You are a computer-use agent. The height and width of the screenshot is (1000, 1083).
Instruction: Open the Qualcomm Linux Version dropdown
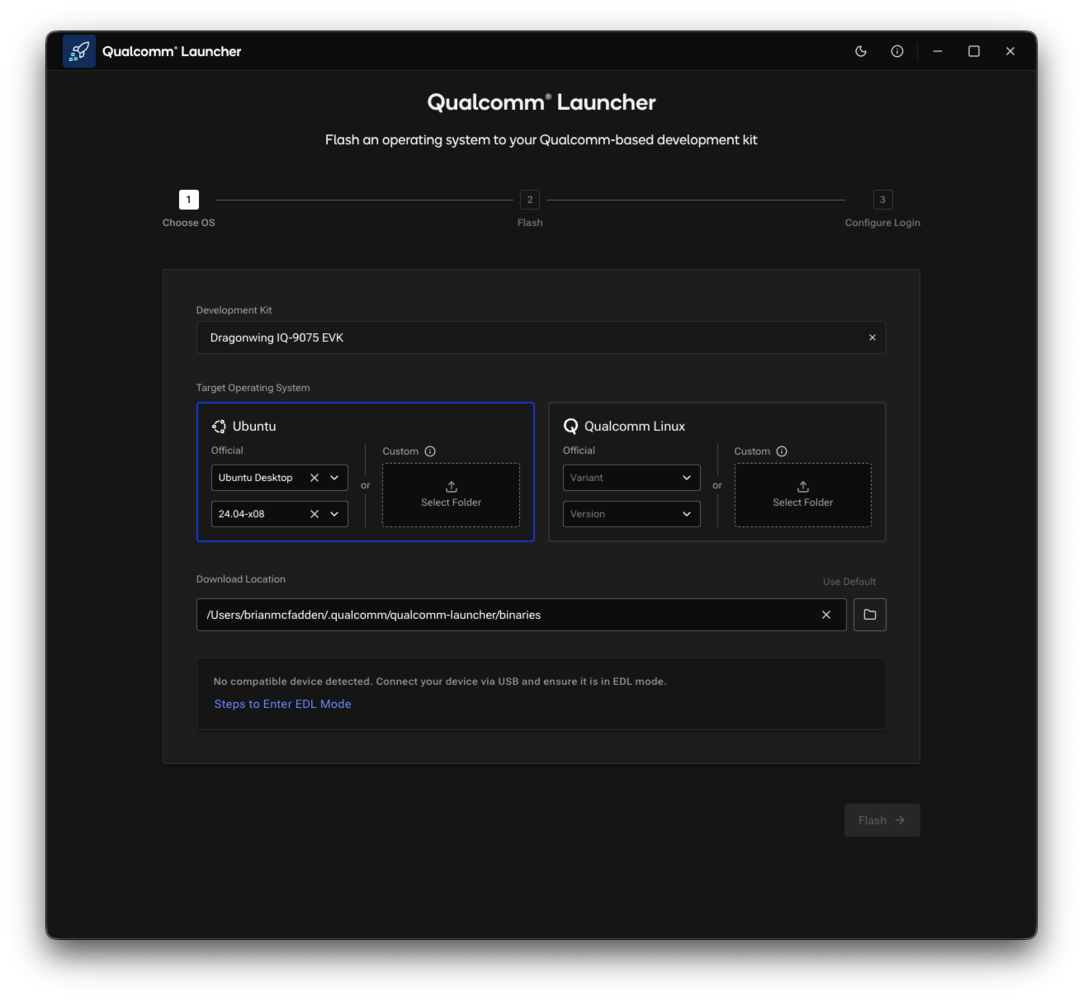click(x=631, y=514)
